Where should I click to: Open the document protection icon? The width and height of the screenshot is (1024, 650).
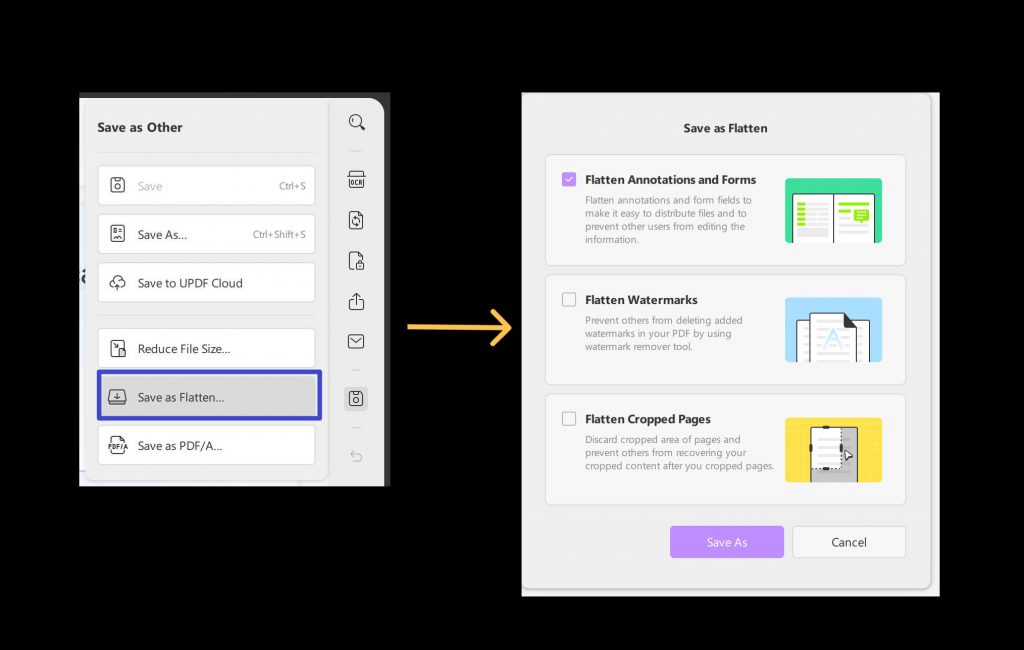point(356,260)
